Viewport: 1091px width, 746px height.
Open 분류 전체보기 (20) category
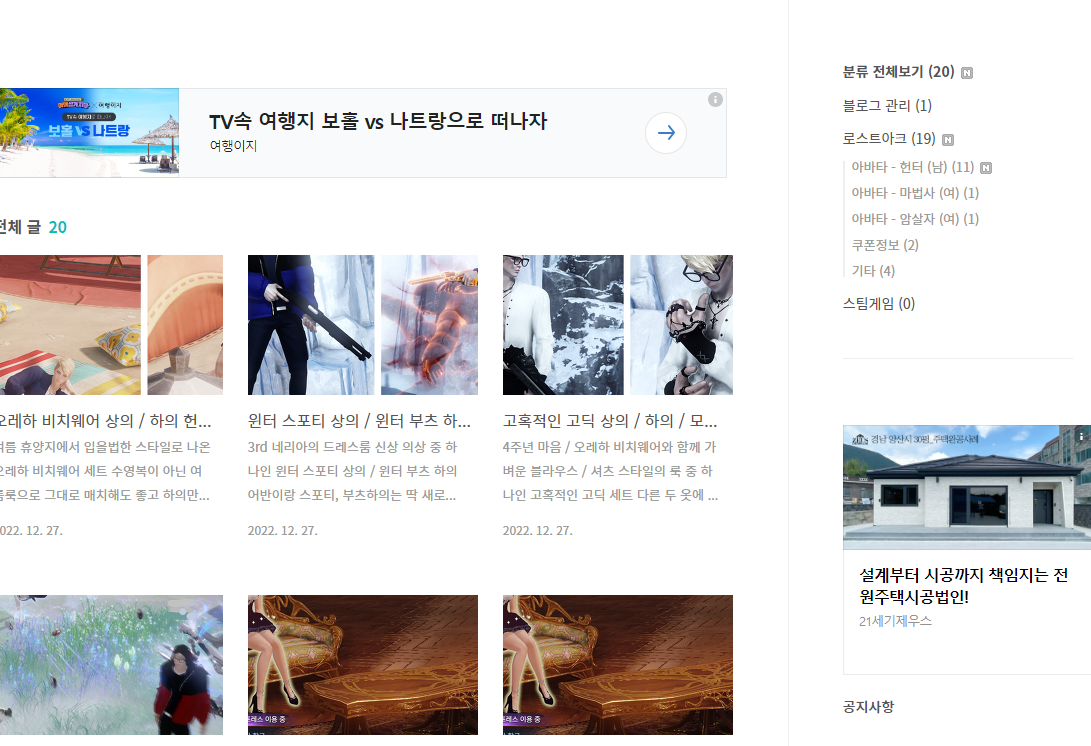(898, 72)
